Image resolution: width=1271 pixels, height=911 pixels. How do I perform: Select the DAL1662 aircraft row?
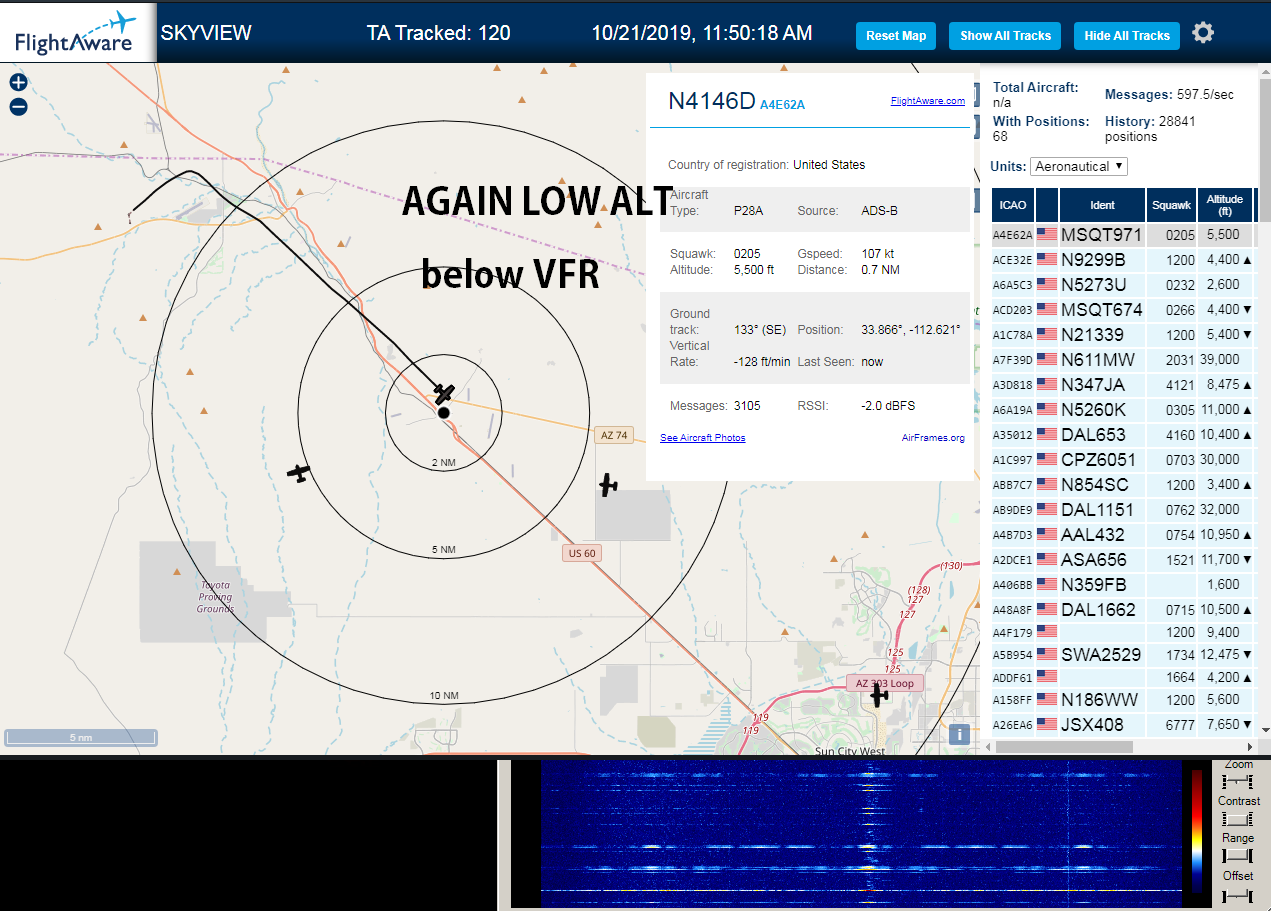click(1121, 610)
